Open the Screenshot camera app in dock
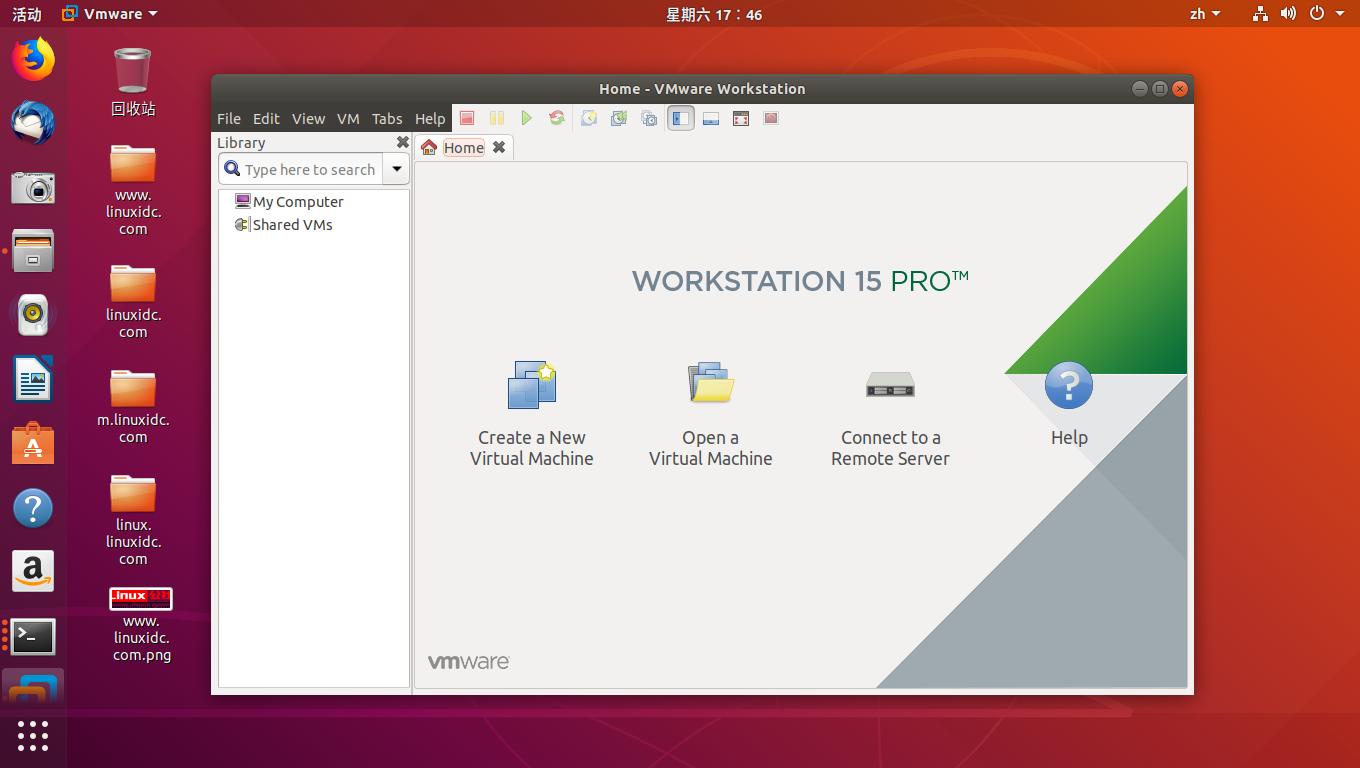 point(33,187)
